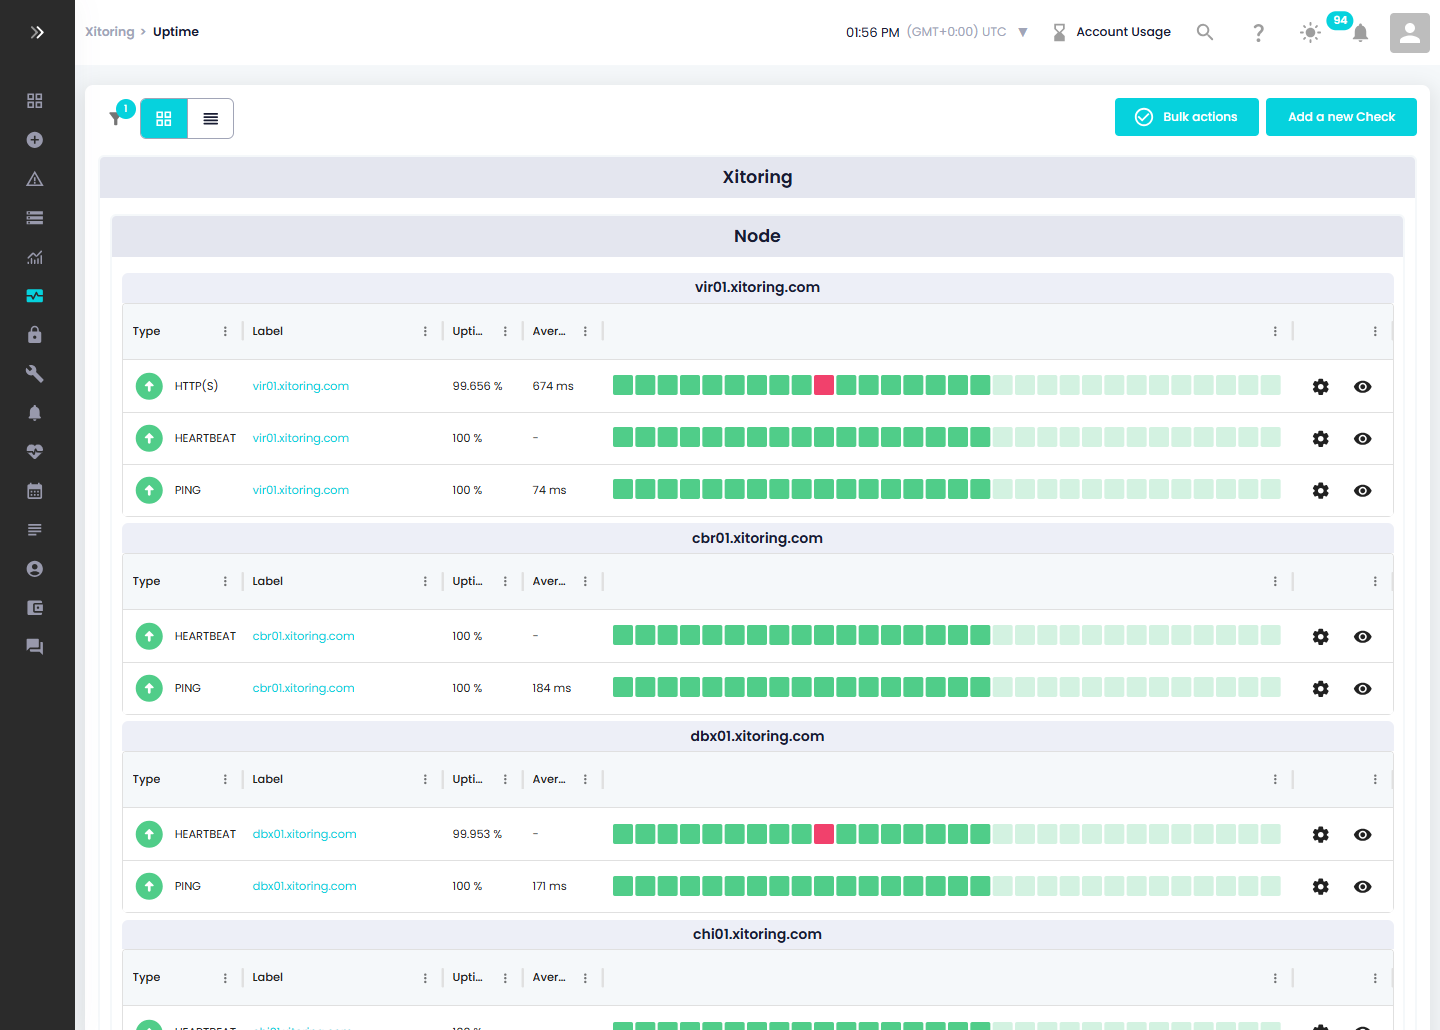
Task: Select the calendar icon in the sidebar
Action: [35, 490]
